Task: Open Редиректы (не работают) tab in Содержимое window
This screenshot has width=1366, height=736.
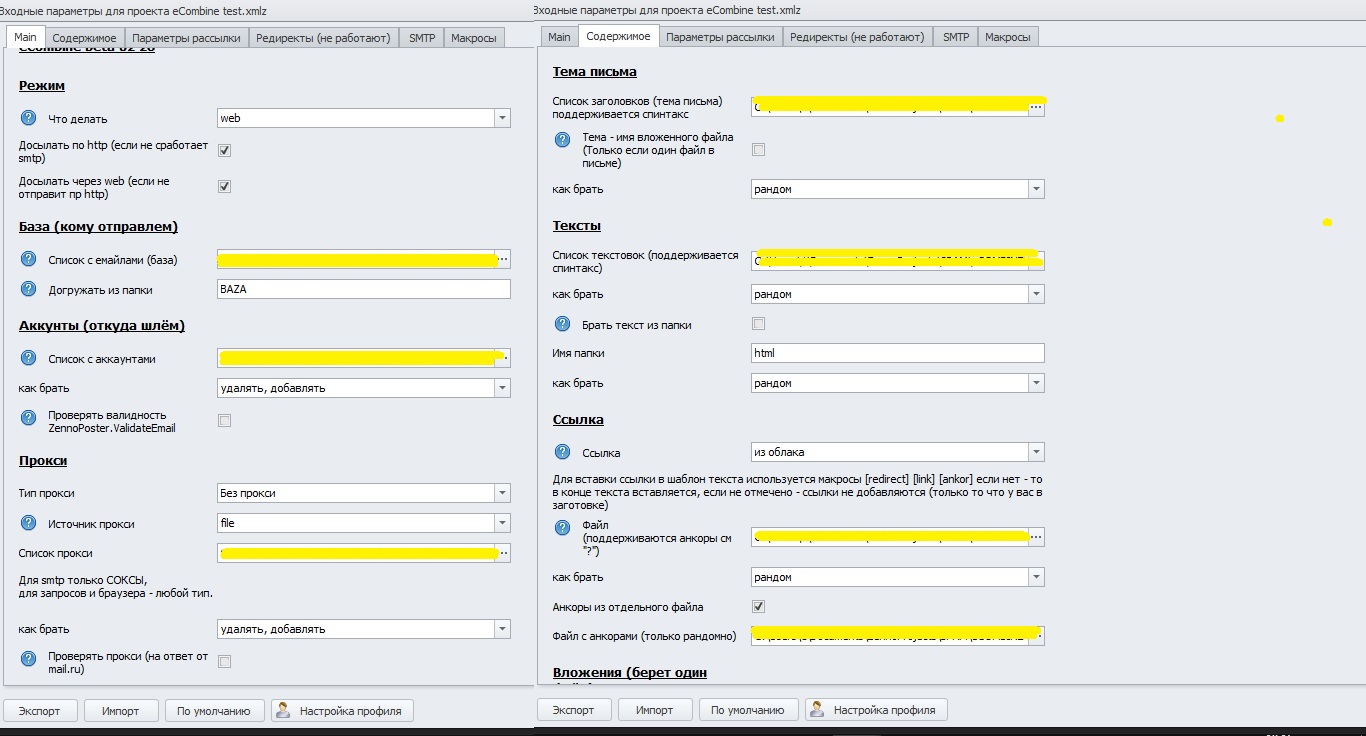Action: pyautogui.click(x=857, y=37)
